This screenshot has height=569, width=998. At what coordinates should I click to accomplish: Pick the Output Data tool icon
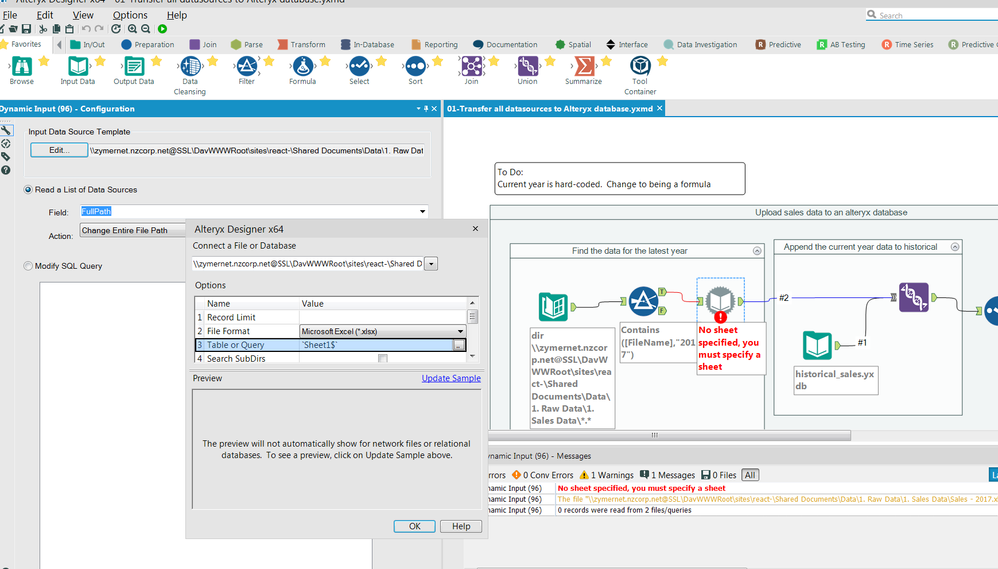pyautogui.click(x=134, y=66)
